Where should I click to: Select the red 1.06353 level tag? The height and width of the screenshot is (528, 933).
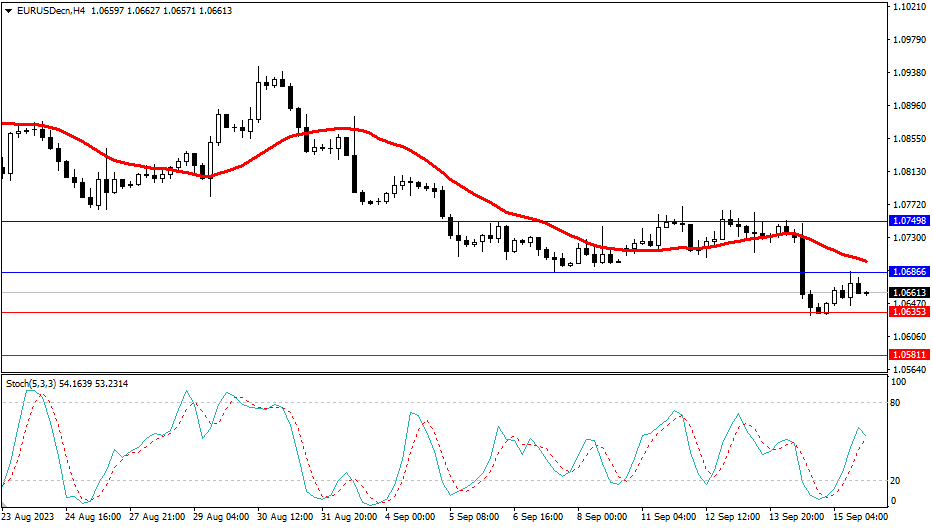909,312
